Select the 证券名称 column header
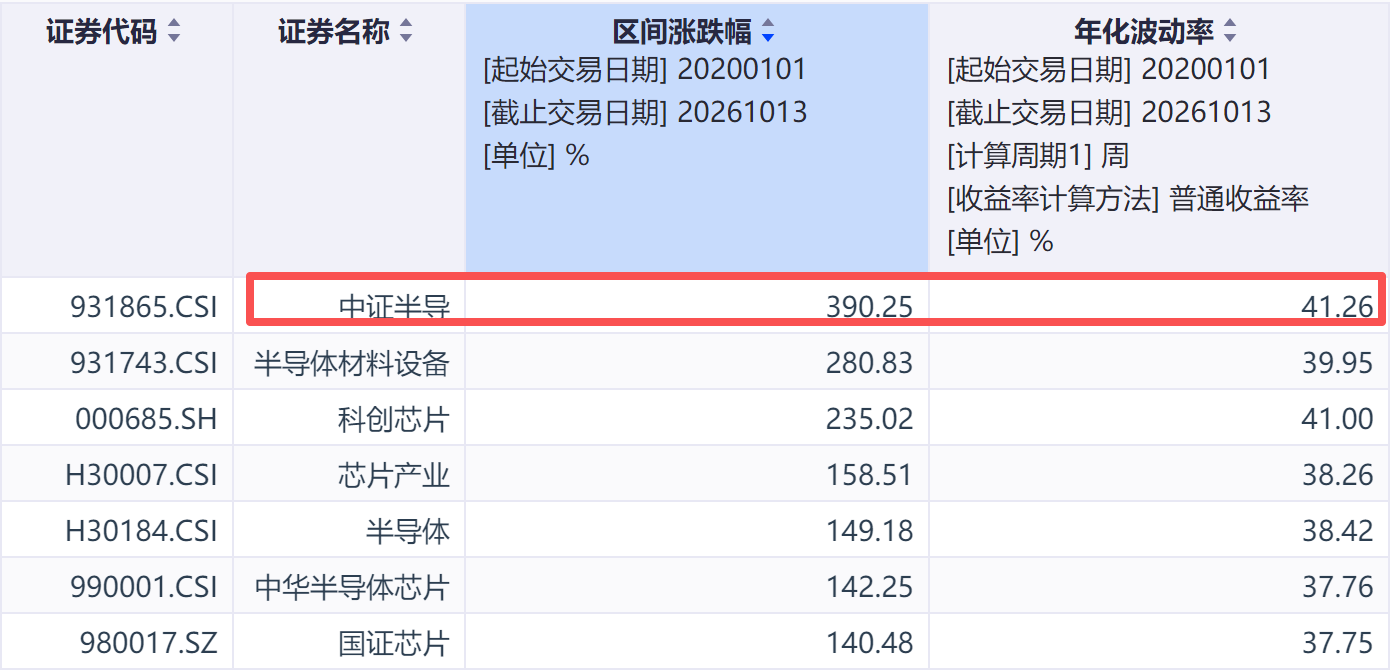This screenshot has width=1390, height=670. [334, 32]
